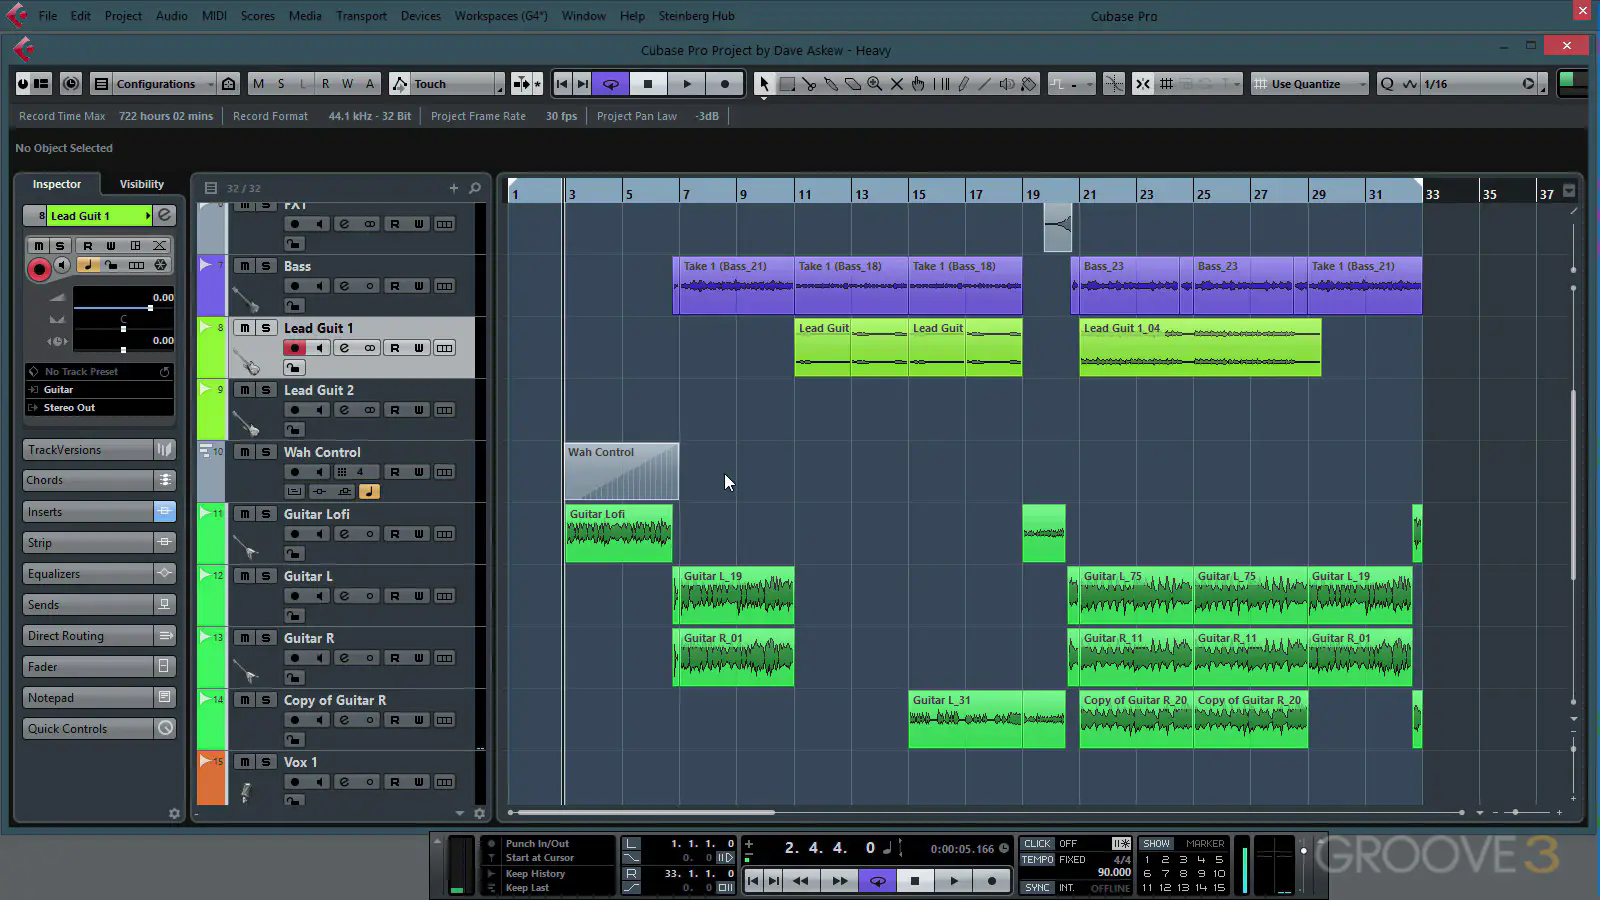Disable record enable on Lead Guit 1 track

pos(294,348)
